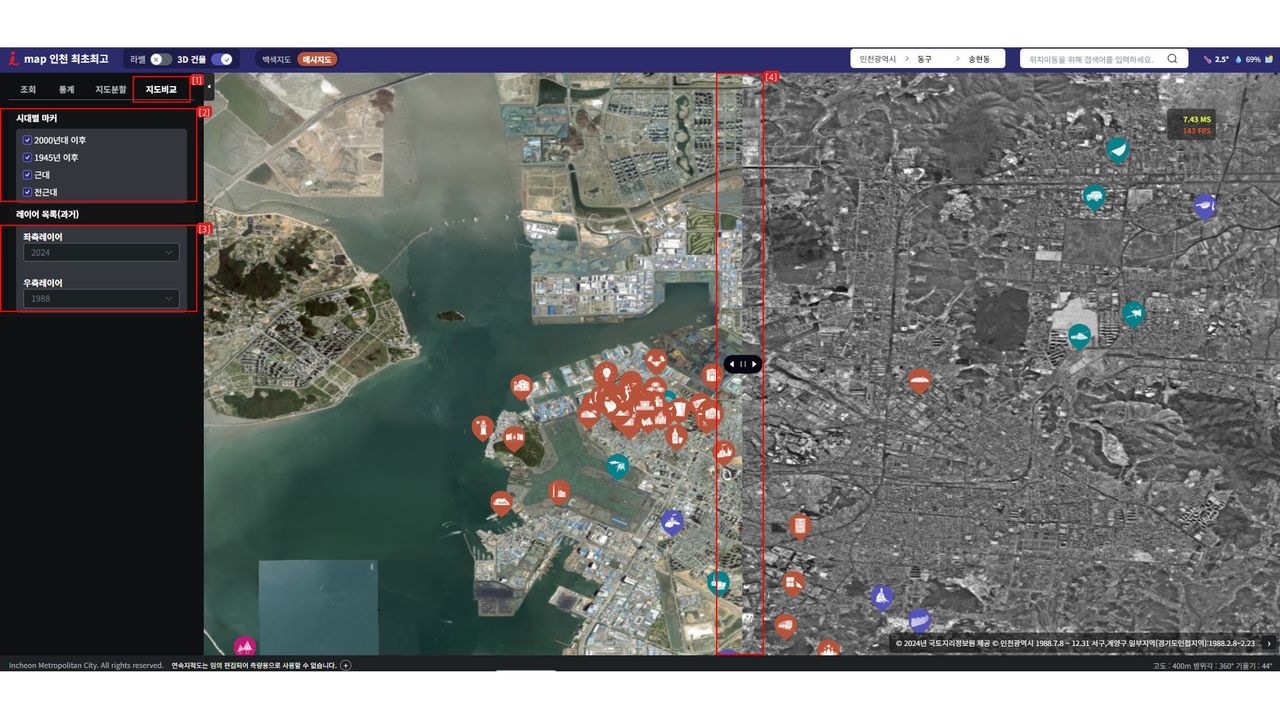
Task: Click the search magnifier icon
Action: click(x=1172, y=59)
